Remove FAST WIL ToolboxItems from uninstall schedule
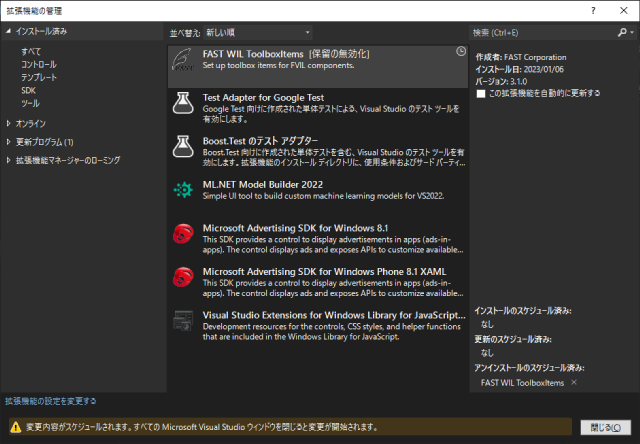The width and height of the screenshot is (640, 444). point(574,382)
